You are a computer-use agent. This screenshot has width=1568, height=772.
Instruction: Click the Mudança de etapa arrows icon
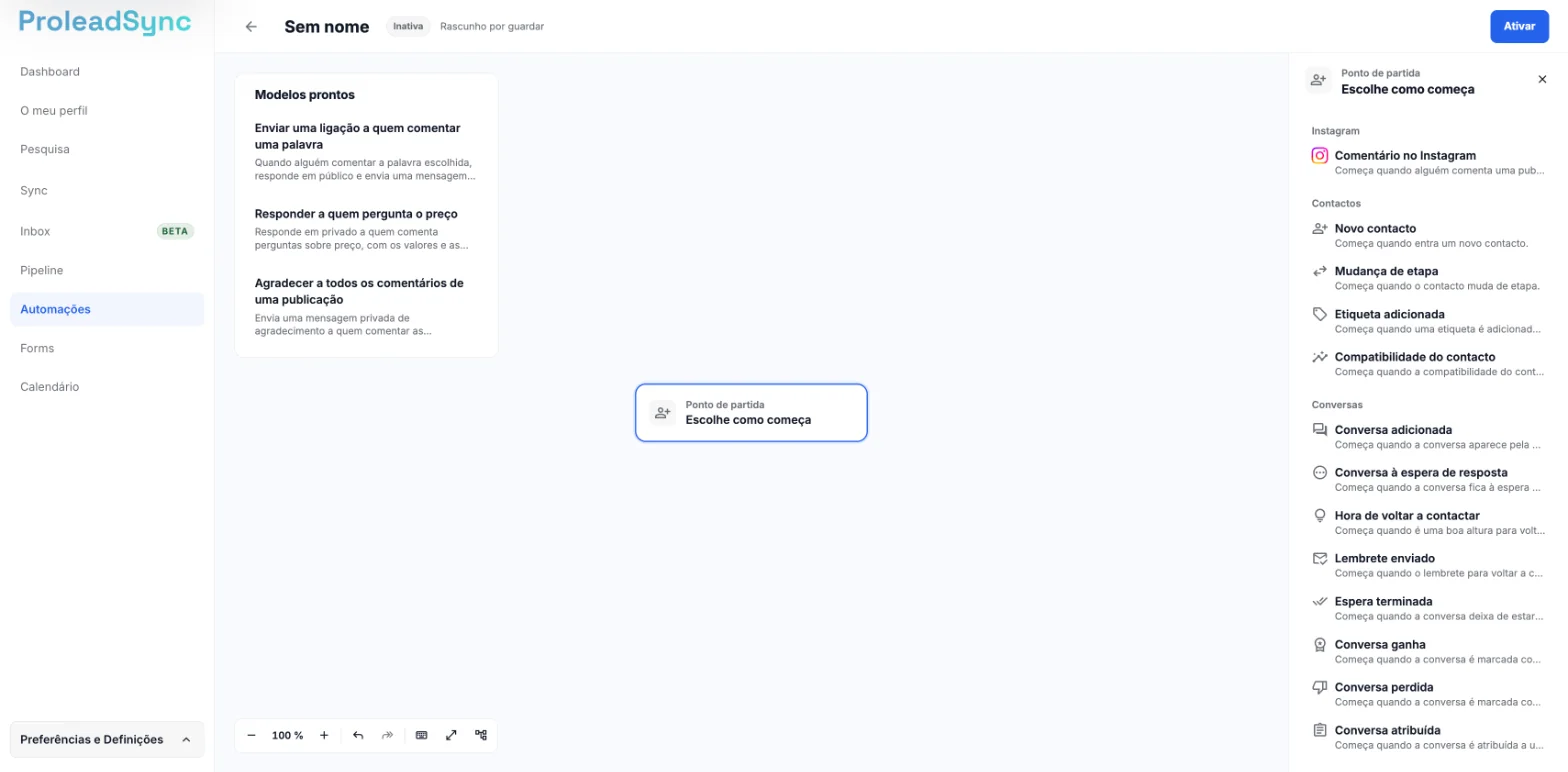(1320, 271)
